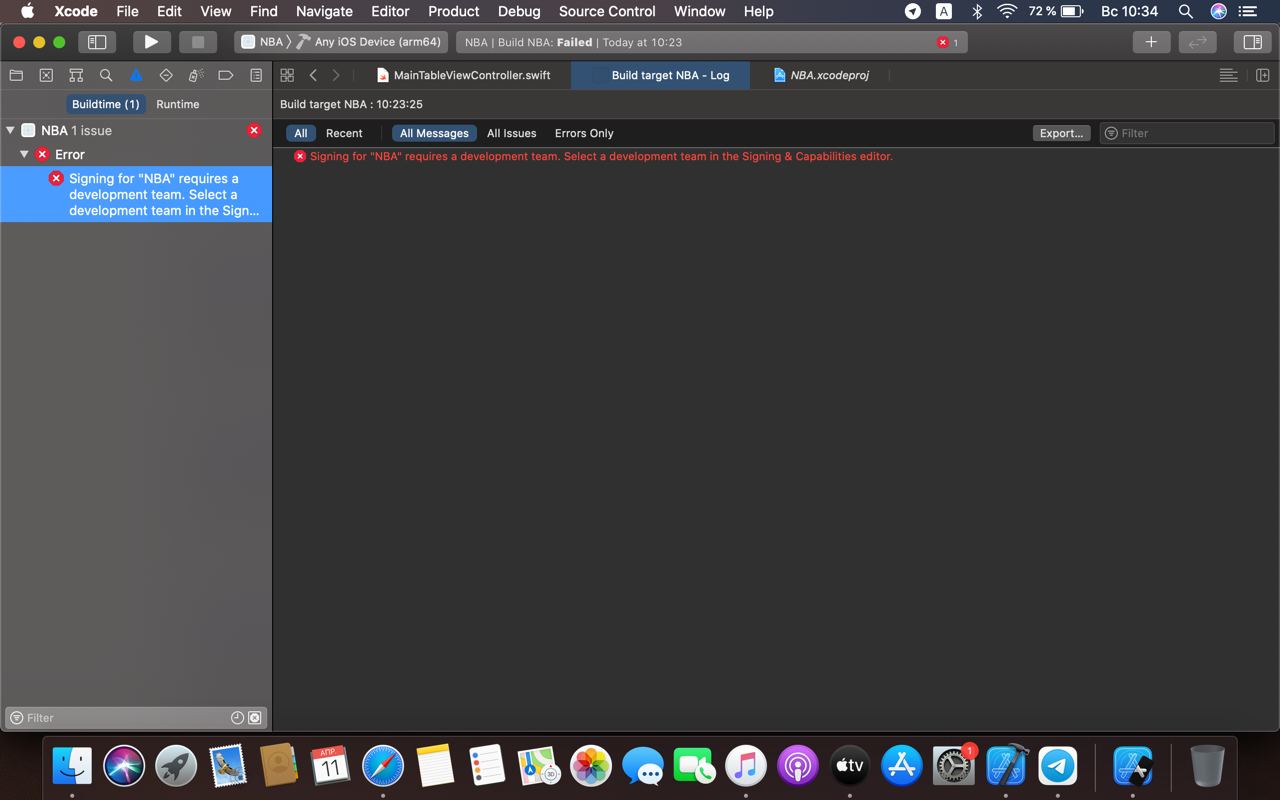Open the Library with plus button
This screenshot has height=800, width=1280.
tap(1151, 42)
